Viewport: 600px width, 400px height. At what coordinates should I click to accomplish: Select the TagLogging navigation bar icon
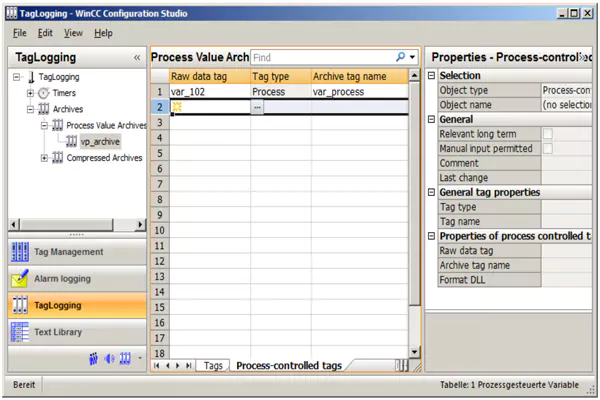(x=20, y=305)
